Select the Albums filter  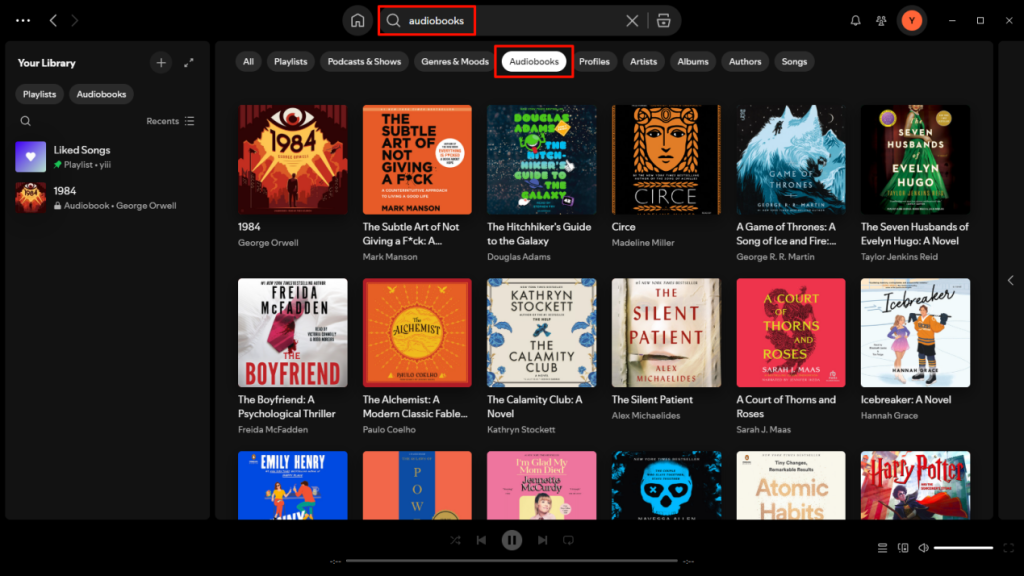pos(693,61)
